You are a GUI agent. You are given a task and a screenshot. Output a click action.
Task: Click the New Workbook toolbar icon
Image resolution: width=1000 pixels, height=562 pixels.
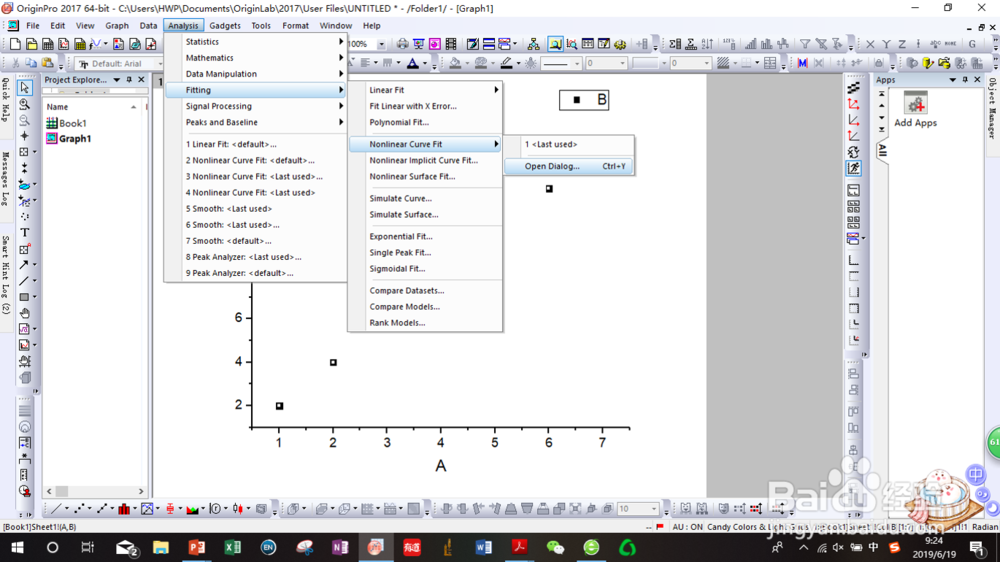[x=47, y=44]
